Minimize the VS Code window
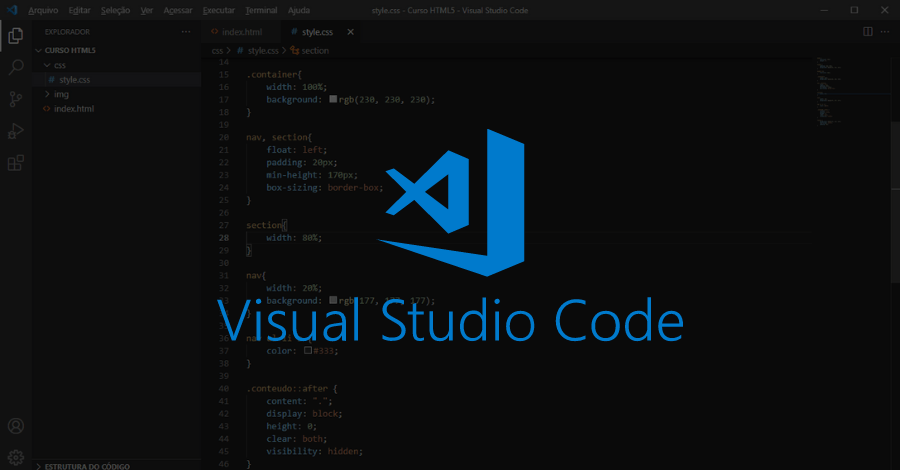This screenshot has width=900, height=470. (824, 10)
